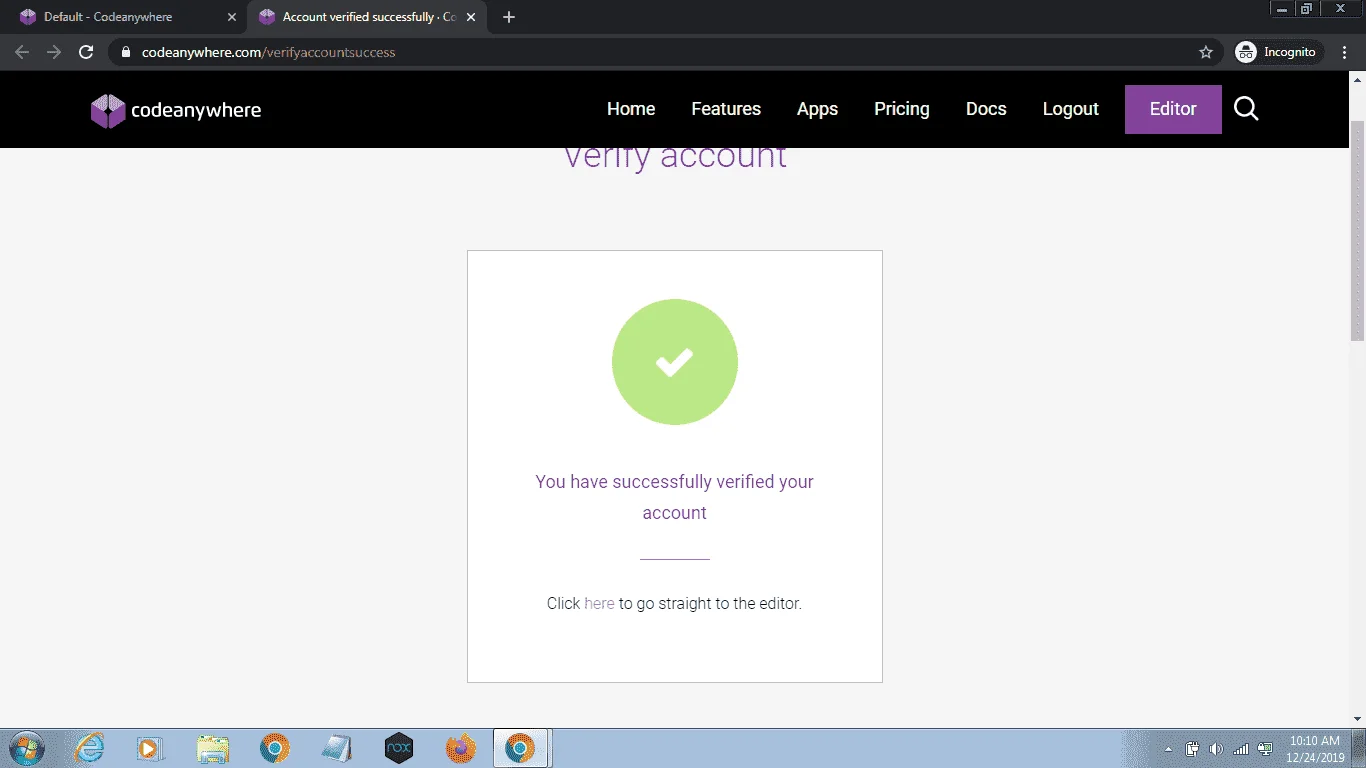Click the volume speaker tray icon

[x=1216, y=749]
